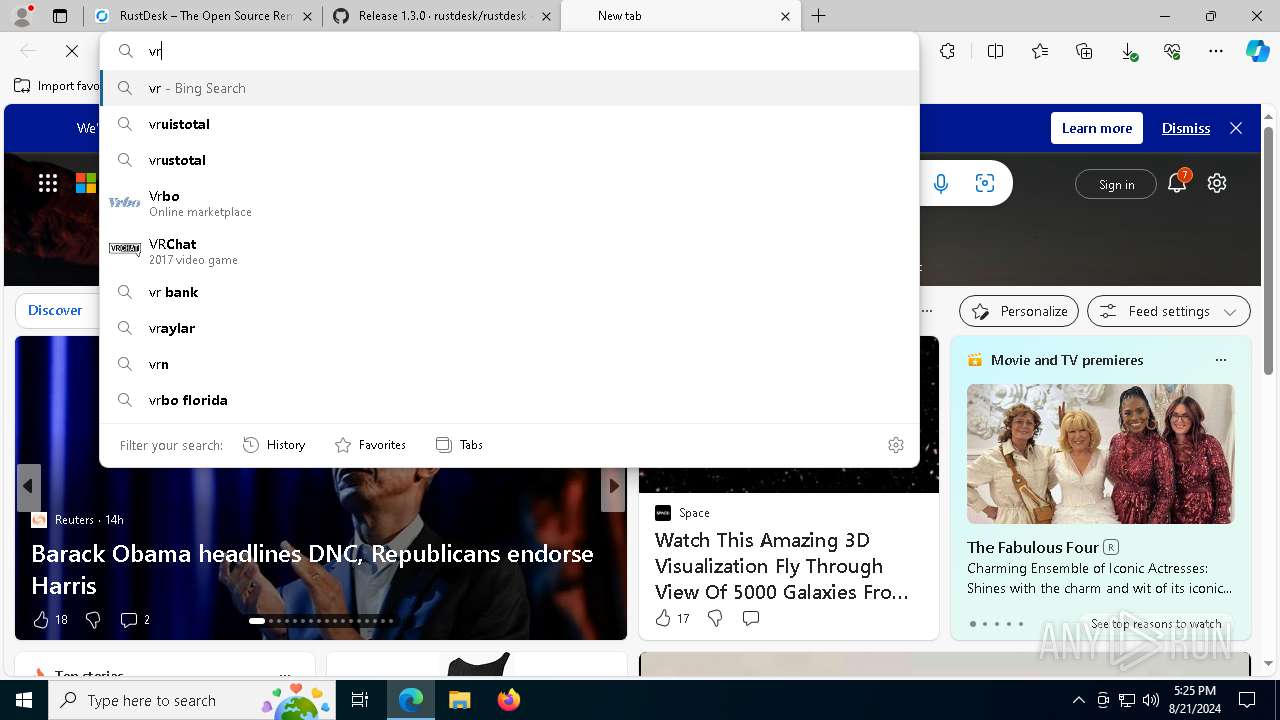Select the New tab tab
Screen dimensions: 1280x720
[x=681, y=16]
